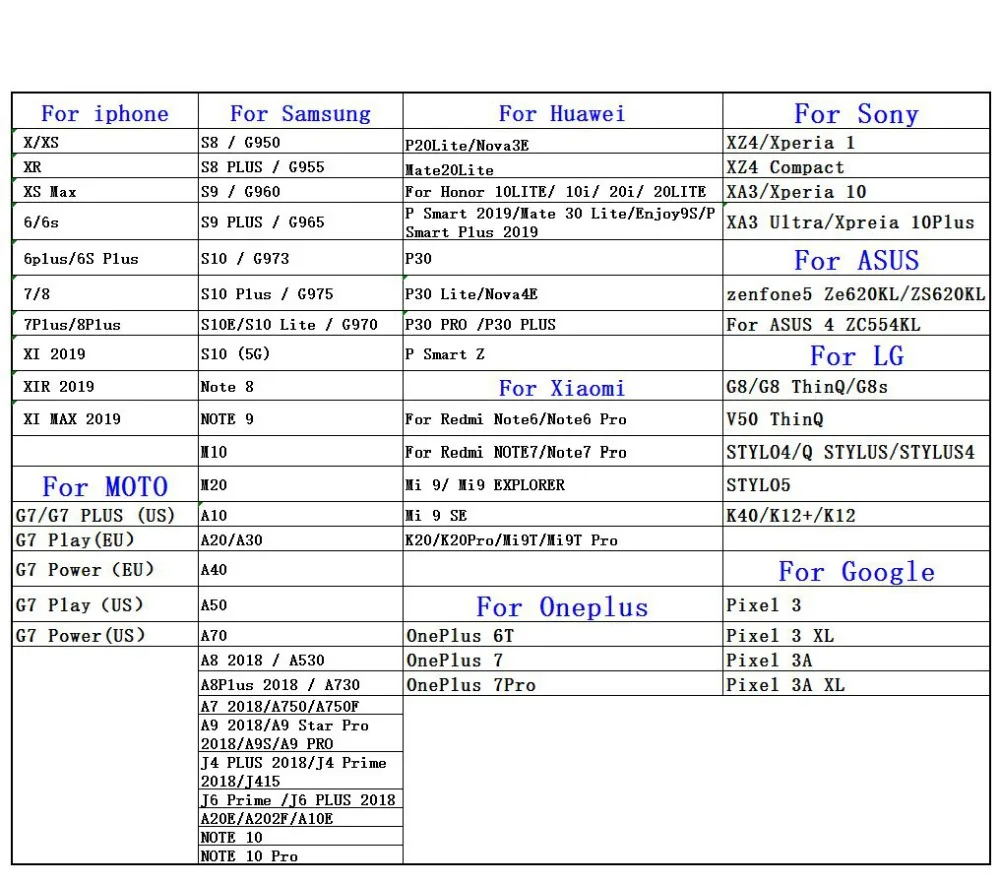Viewport: 1000px width, 883px height.
Task: Select the 'For Redmi Note6/Note6 Pro' cell
Action: tap(562, 418)
